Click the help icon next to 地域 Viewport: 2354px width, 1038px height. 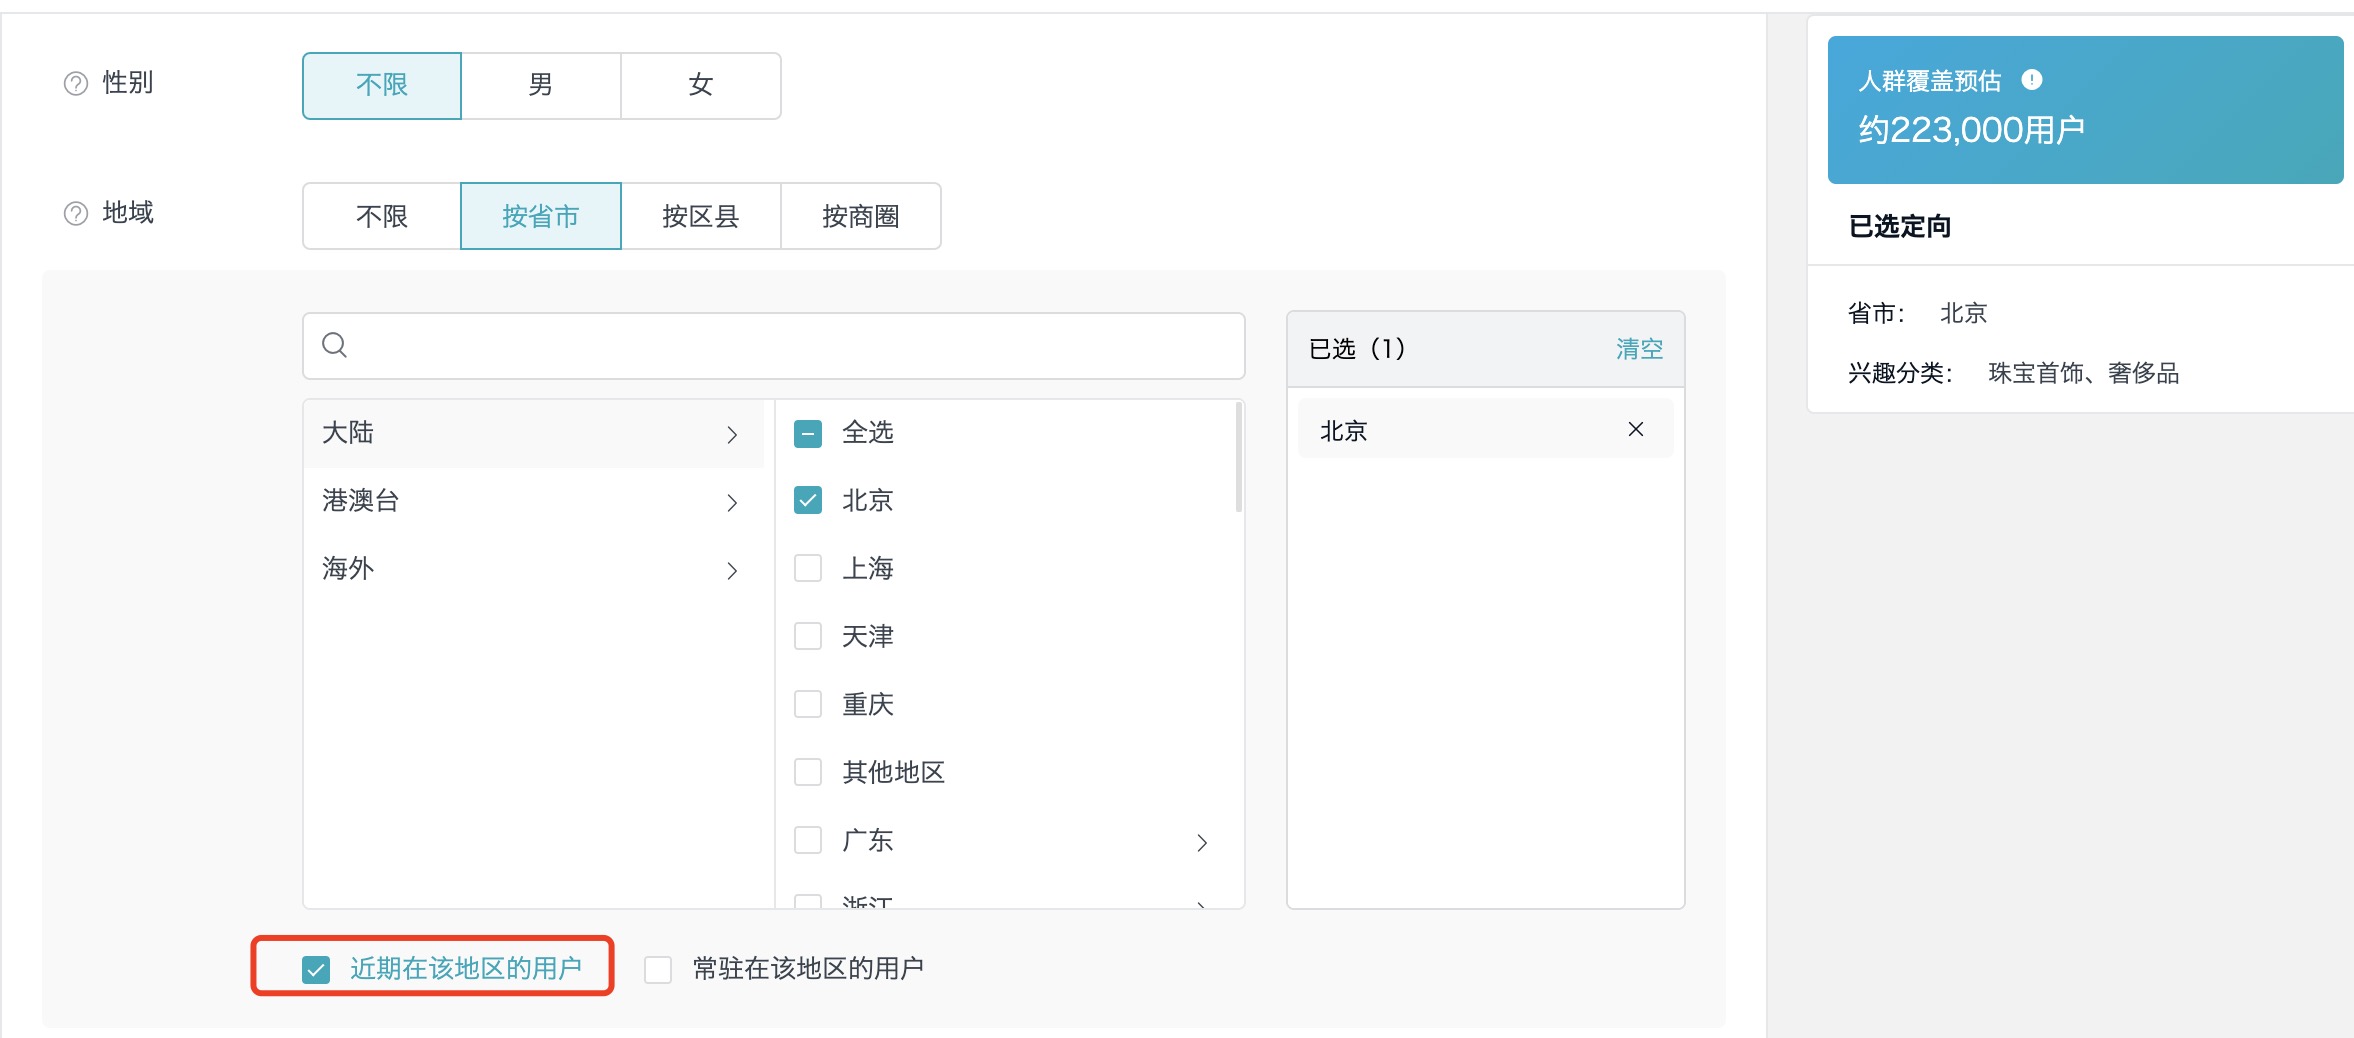pos(76,214)
